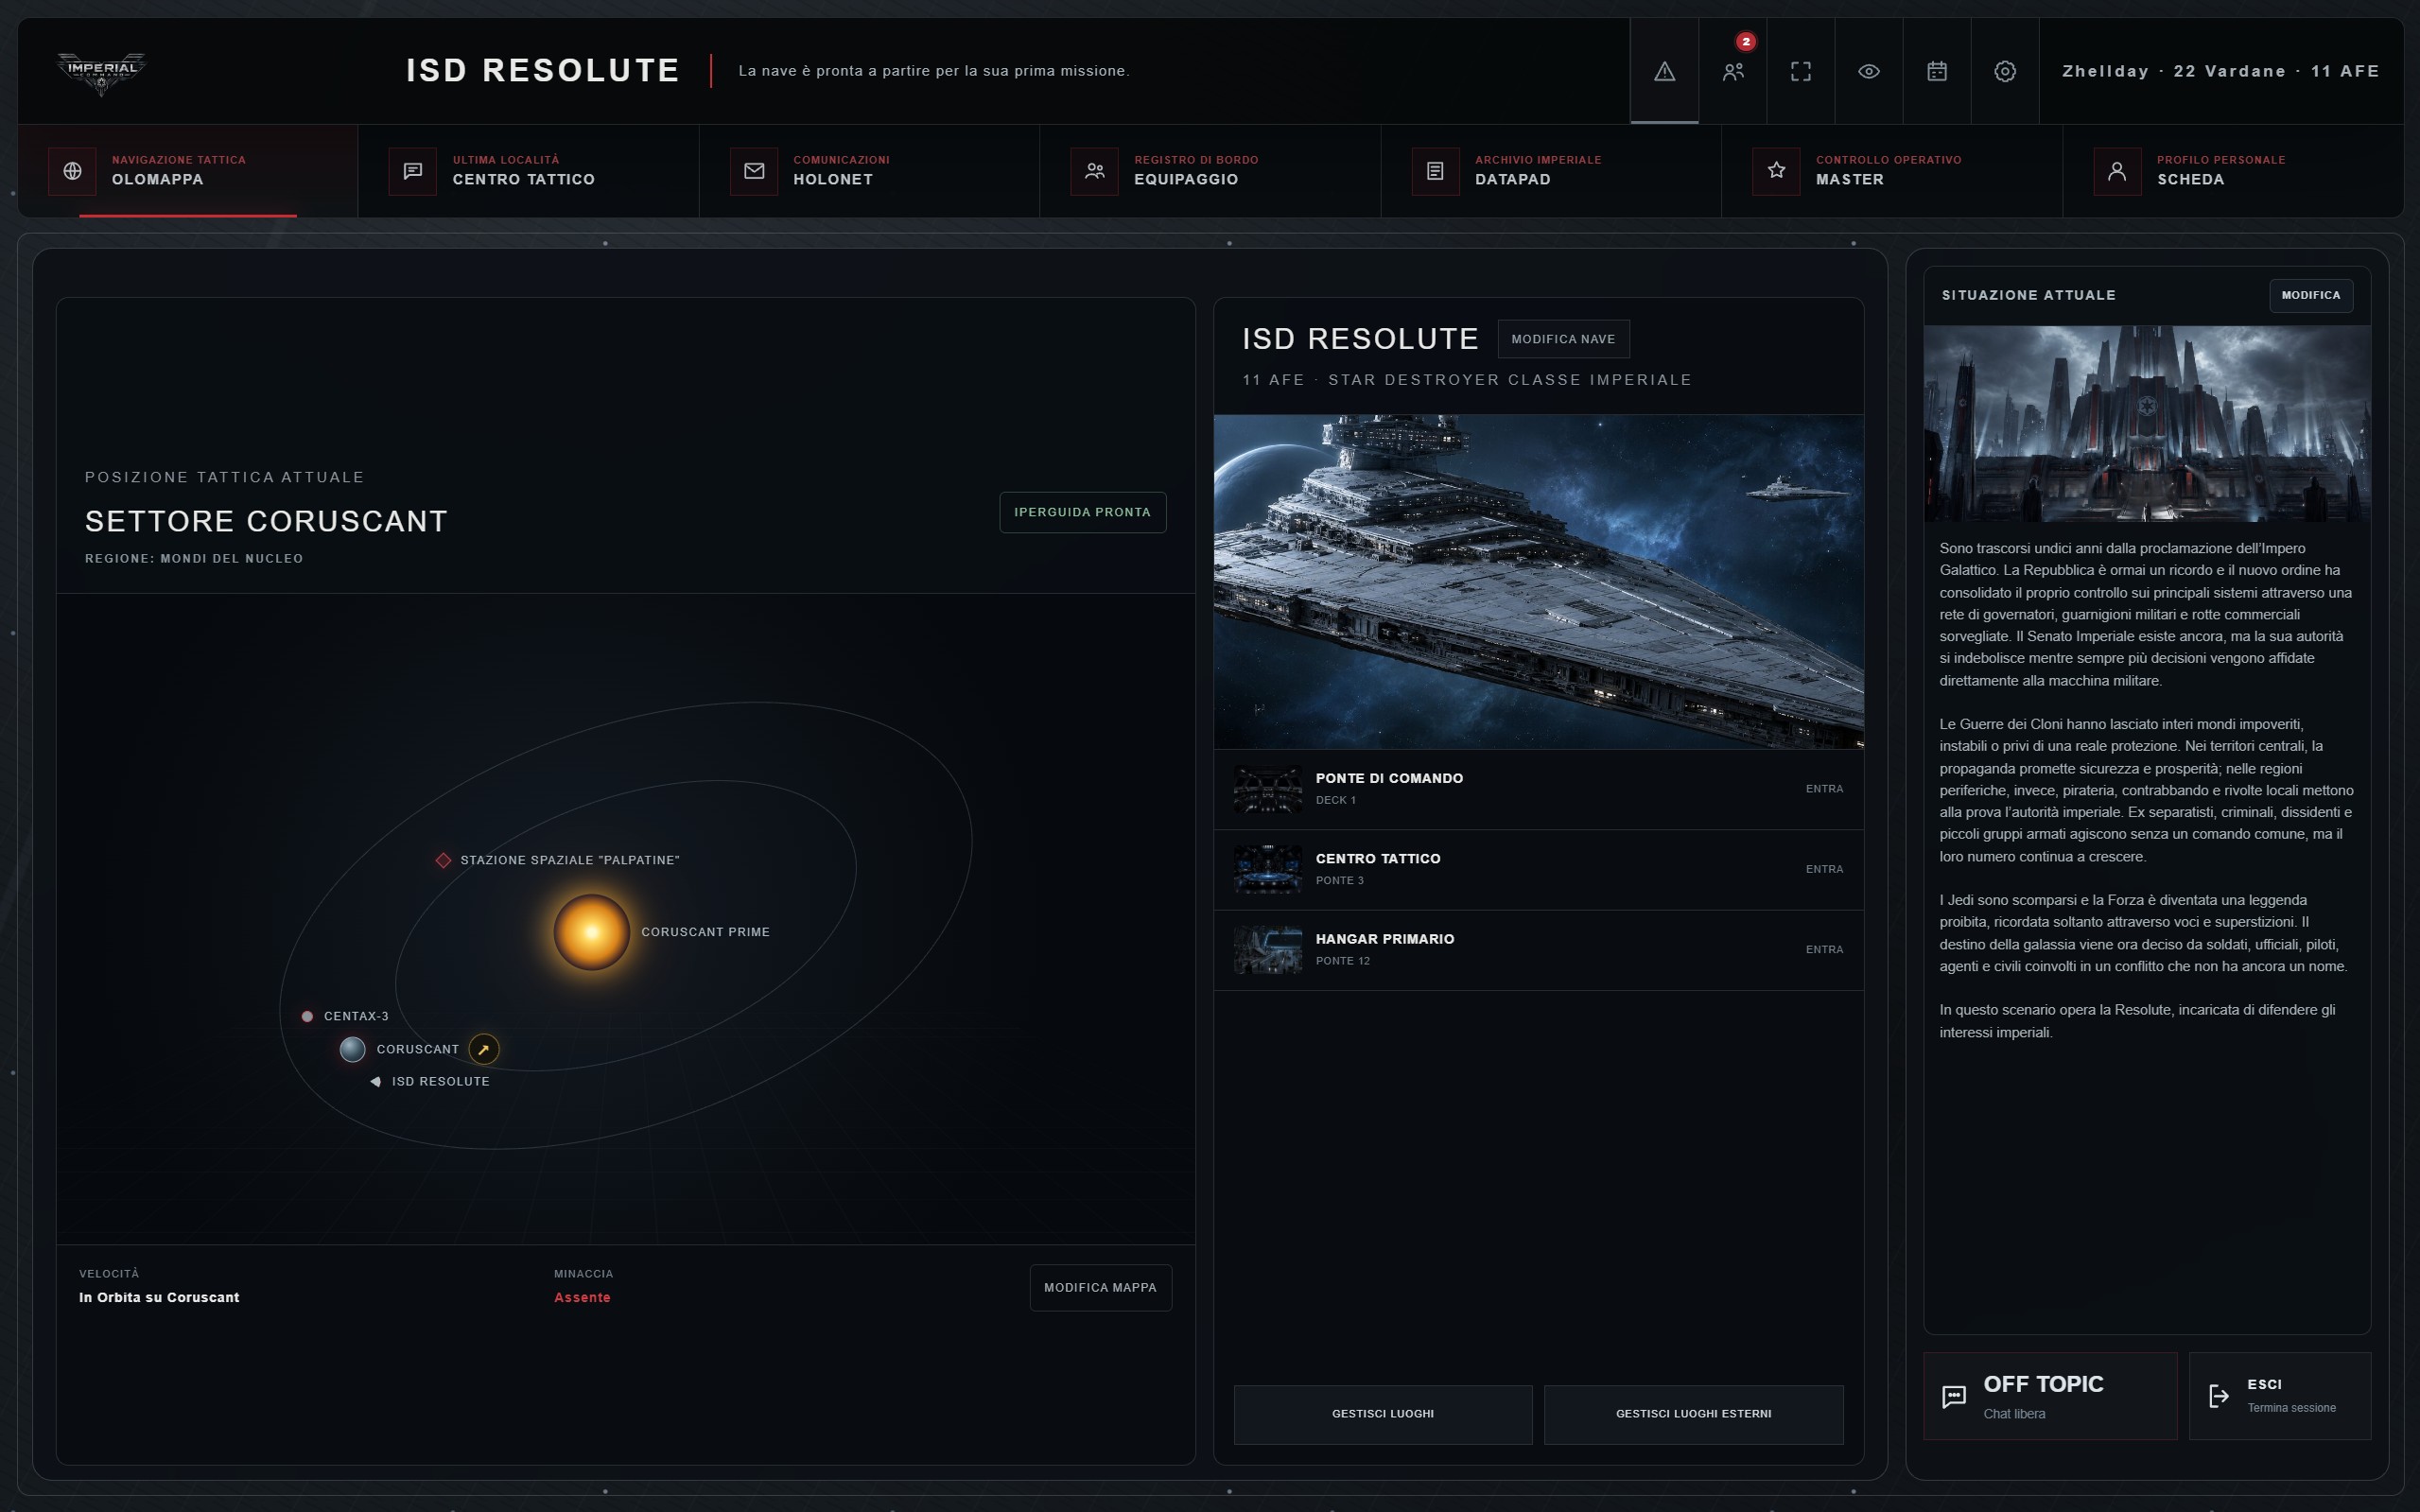Click the Modifica Nave button
The height and width of the screenshot is (1512, 2420).
tap(1563, 339)
